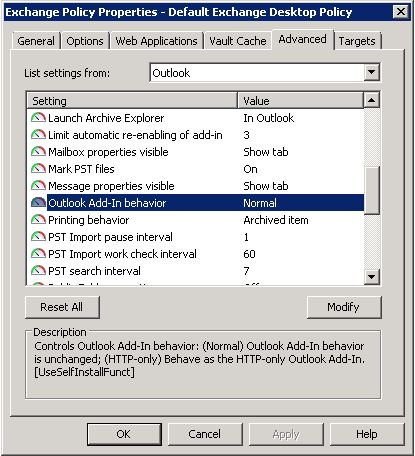Image resolution: width=415 pixels, height=456 pixels.
Task: Click the Apply button
Action: coord(286,434)
